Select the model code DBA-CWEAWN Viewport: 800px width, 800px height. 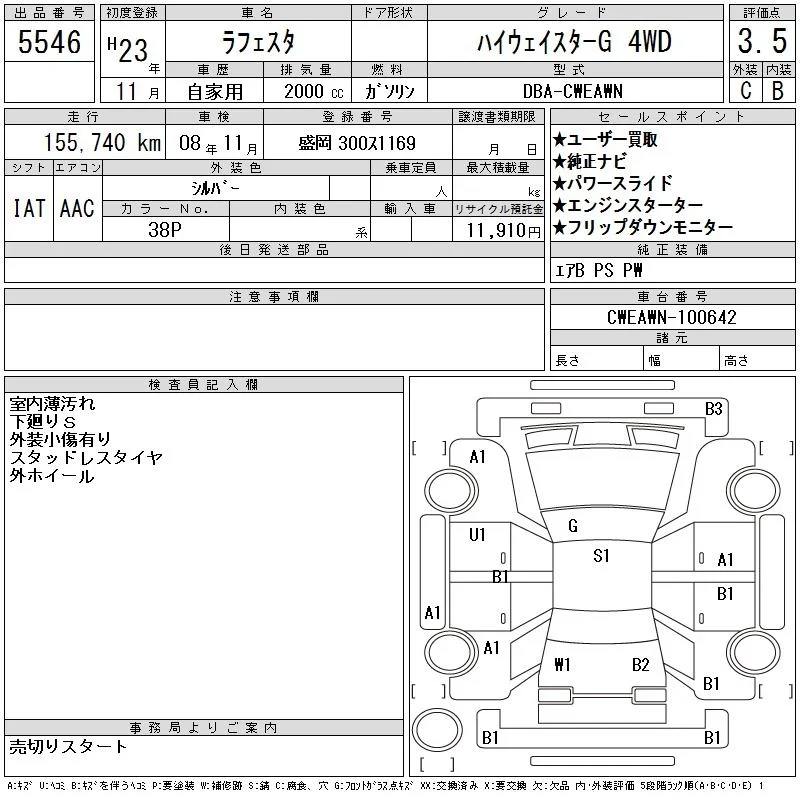click(572, 91)
